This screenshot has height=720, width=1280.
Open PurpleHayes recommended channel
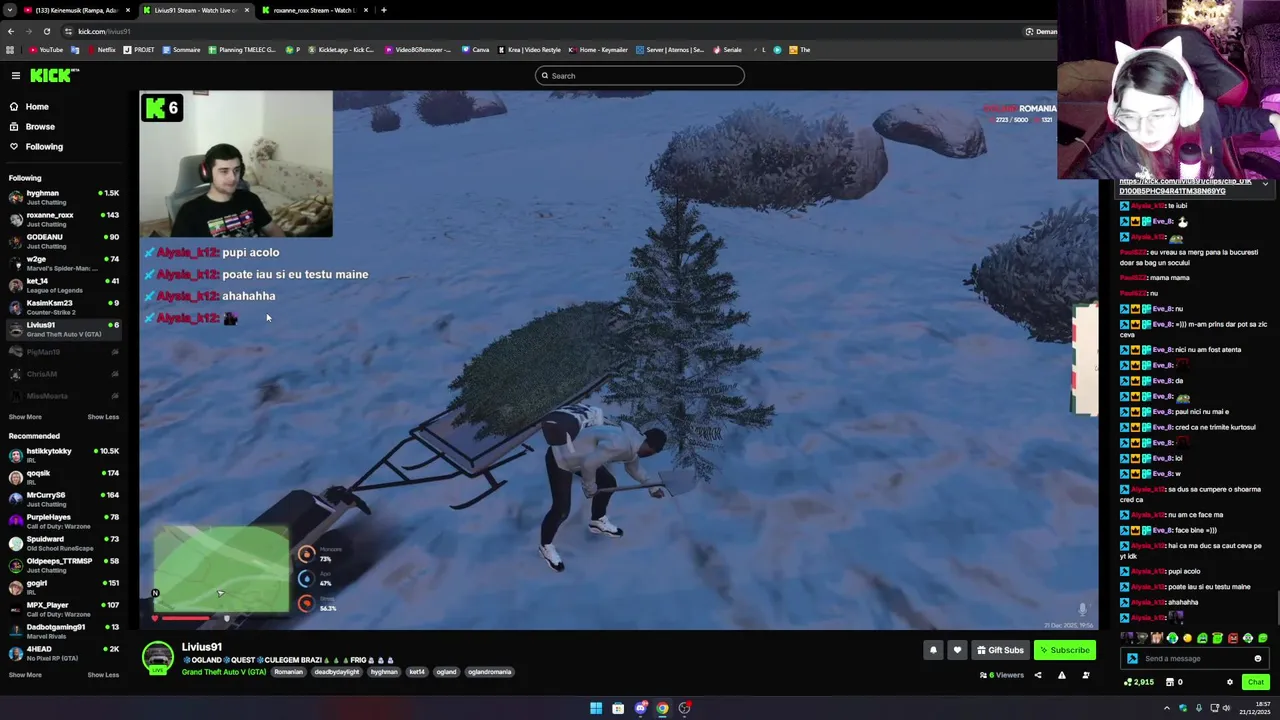click(x=62, y=521)
